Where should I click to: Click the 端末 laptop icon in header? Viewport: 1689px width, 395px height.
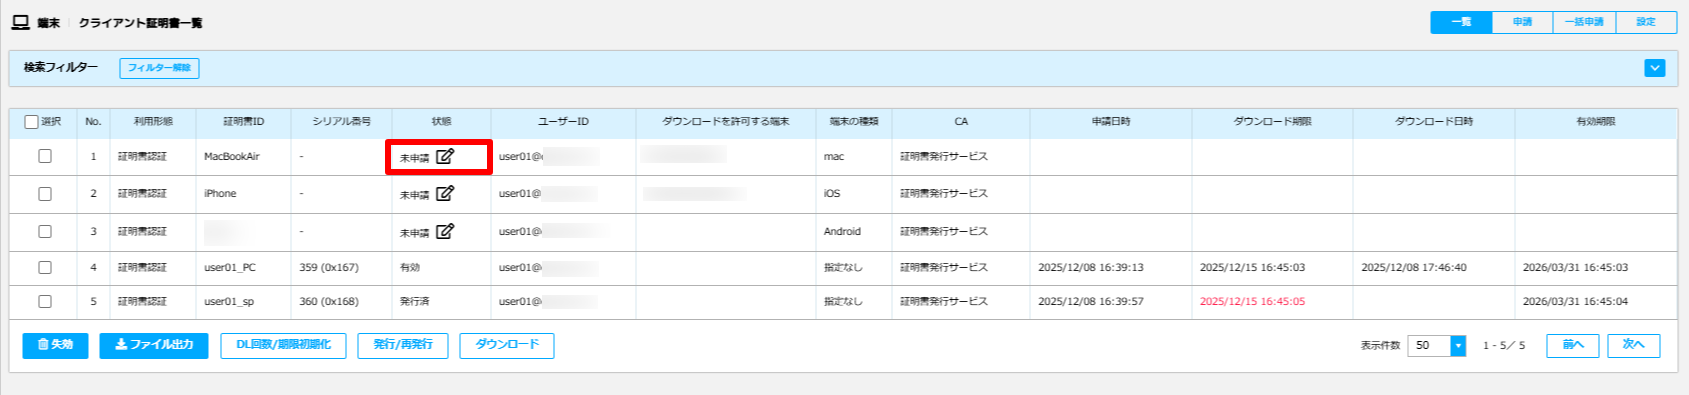20,22
